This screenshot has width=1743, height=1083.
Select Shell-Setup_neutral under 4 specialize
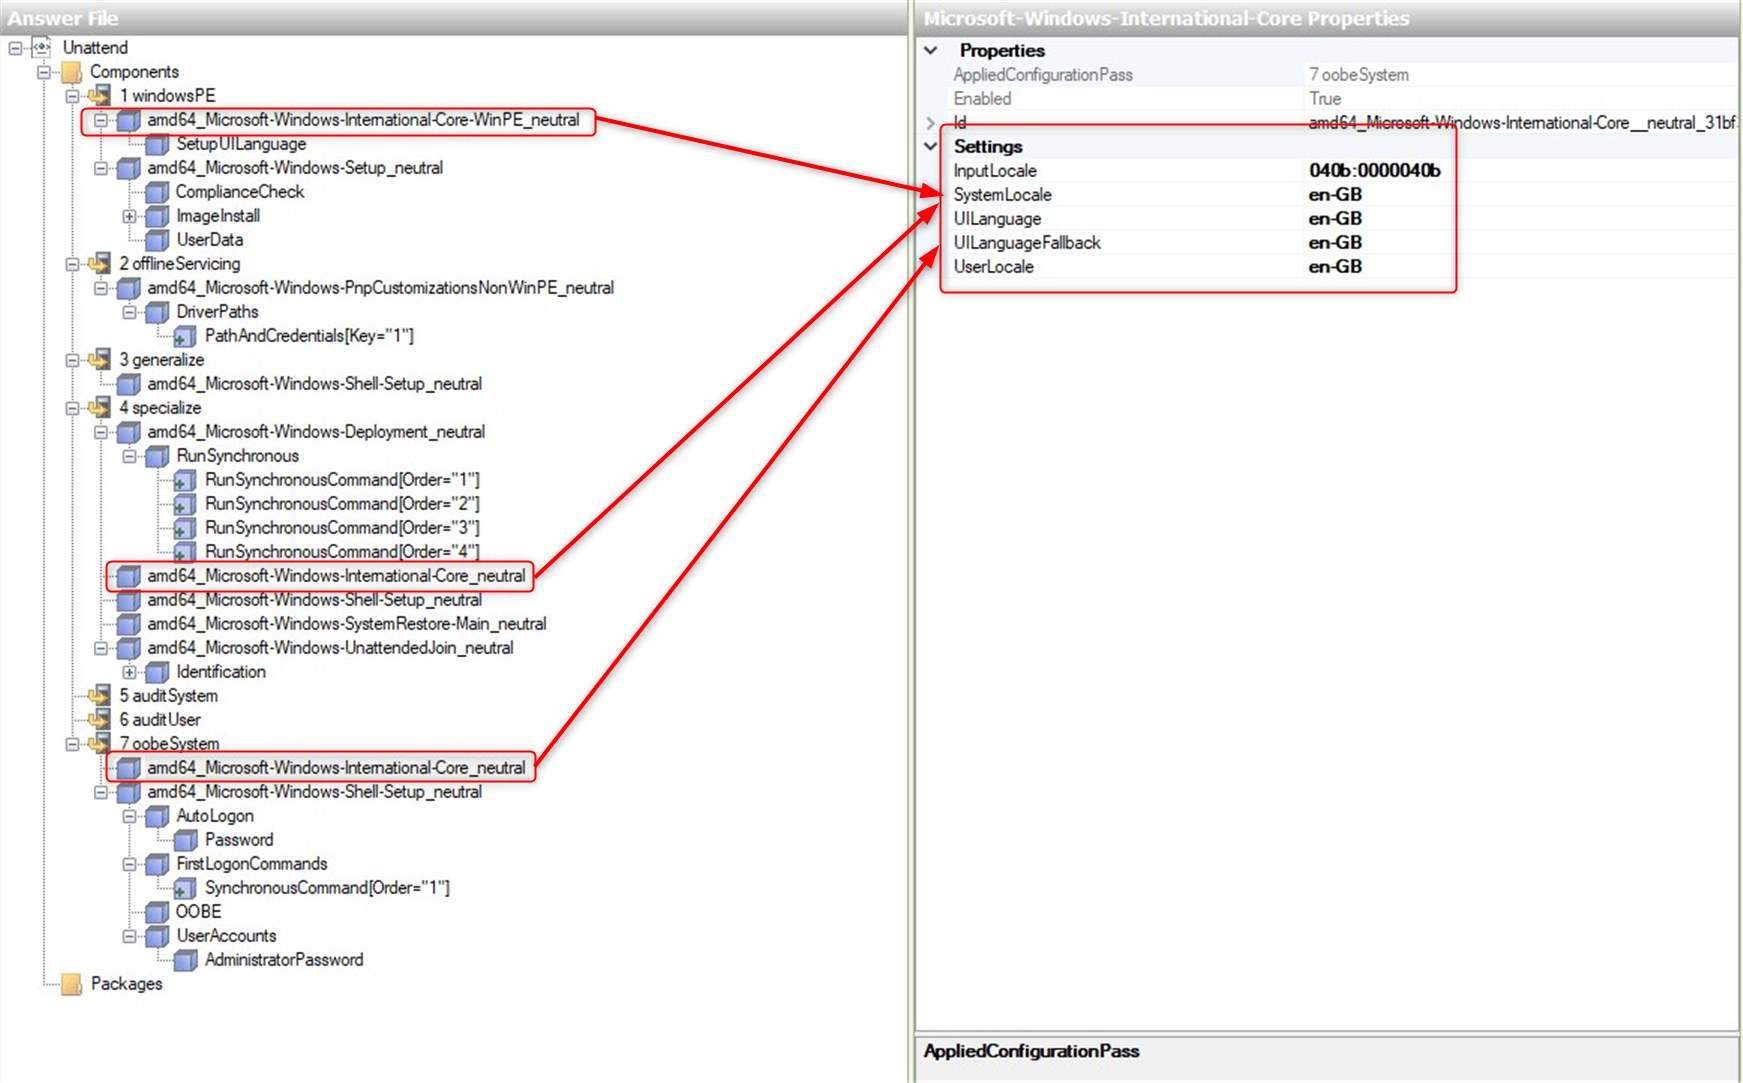tap(314, 600)
